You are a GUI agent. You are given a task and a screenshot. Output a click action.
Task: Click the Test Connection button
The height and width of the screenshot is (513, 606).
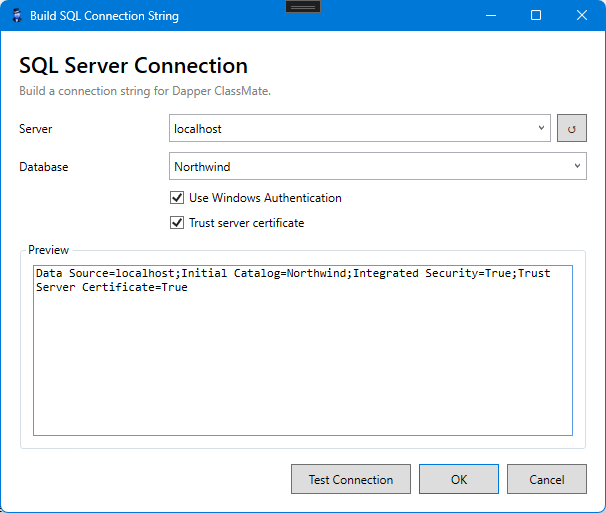351,479
